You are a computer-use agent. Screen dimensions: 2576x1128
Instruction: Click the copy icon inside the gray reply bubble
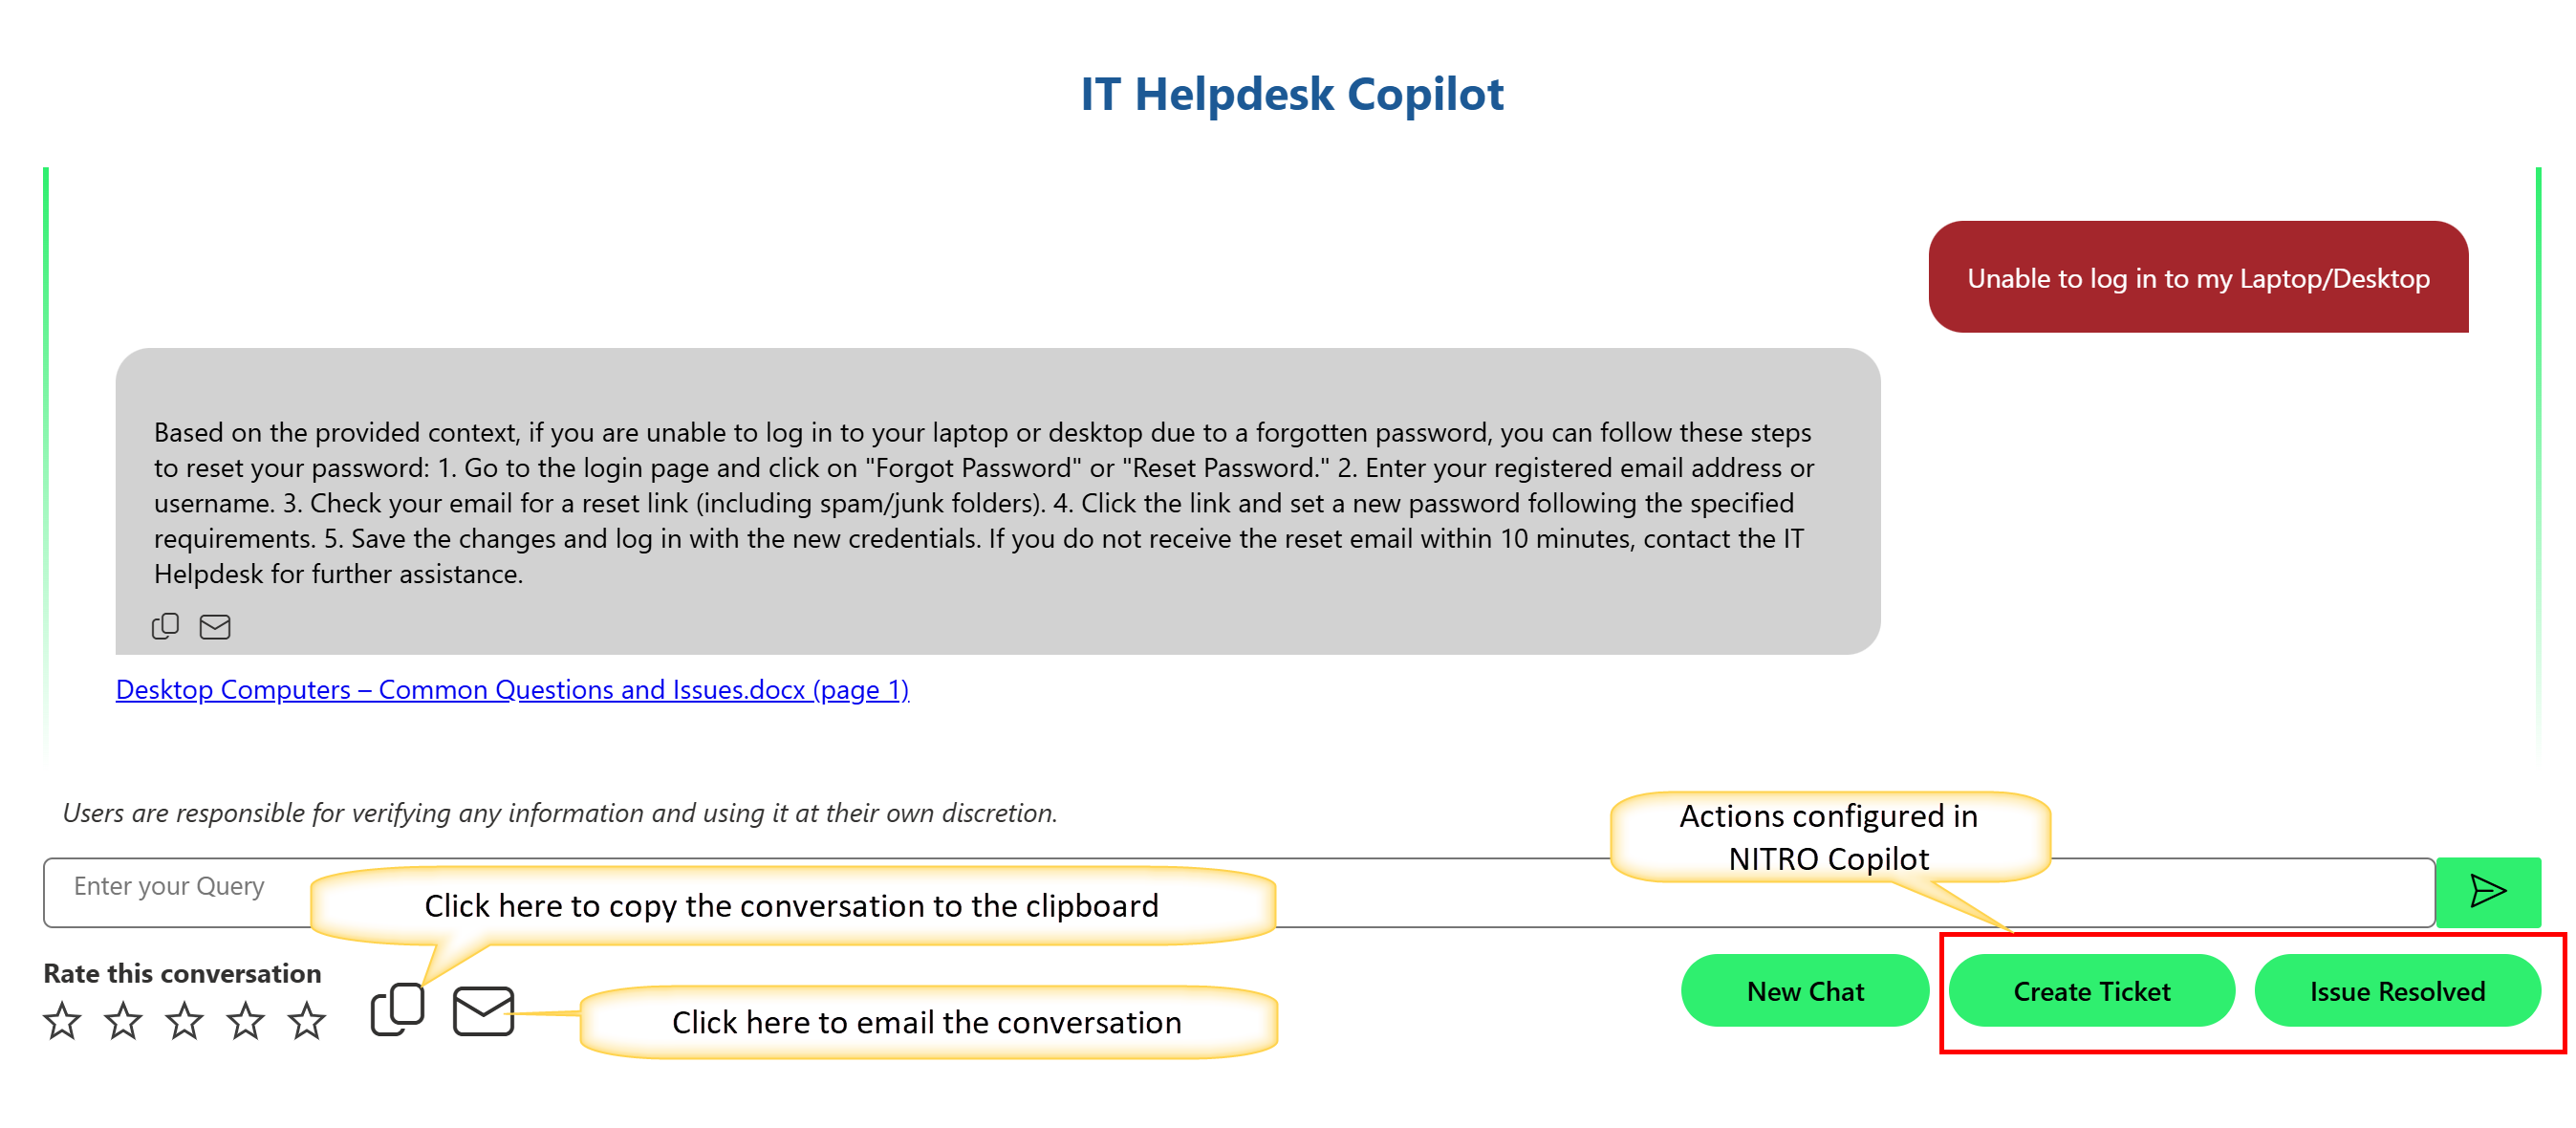coord(165,626)
